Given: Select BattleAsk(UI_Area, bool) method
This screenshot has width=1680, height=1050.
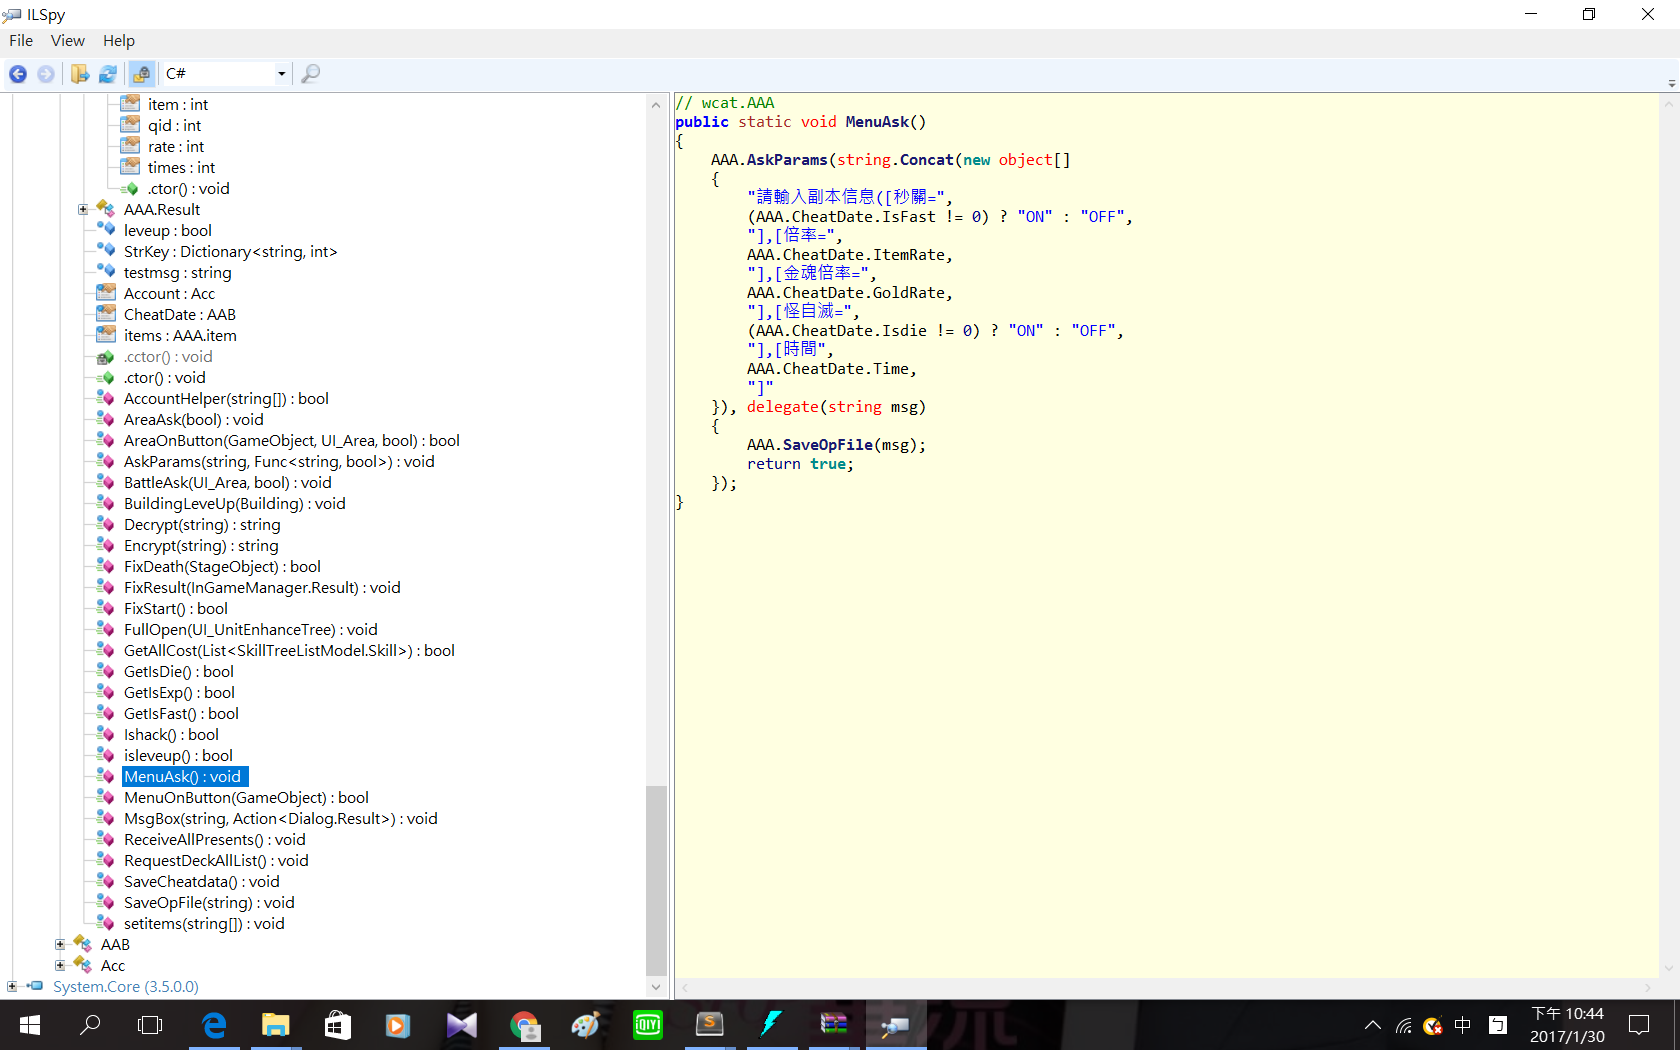Looking at the screenshot, I should [x=227, y=483].
